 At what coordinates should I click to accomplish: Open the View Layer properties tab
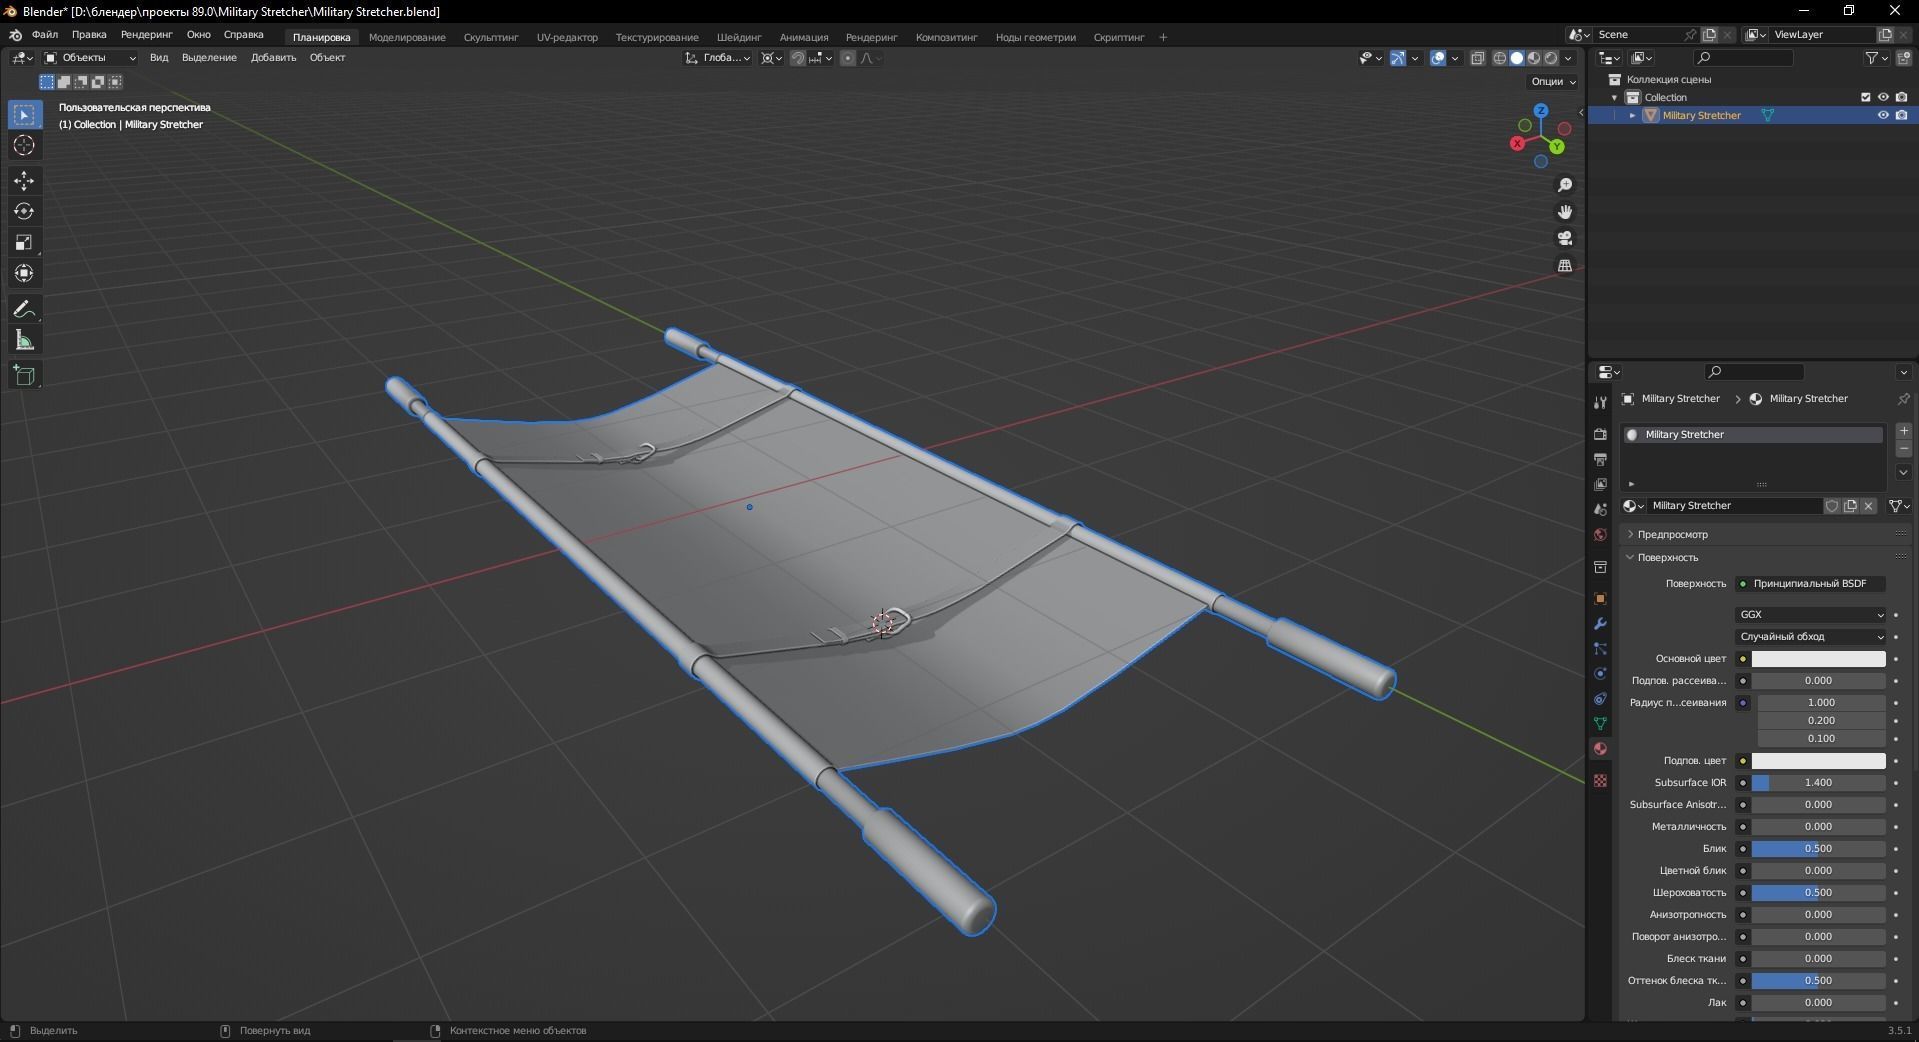click(x=1600, y=484)
